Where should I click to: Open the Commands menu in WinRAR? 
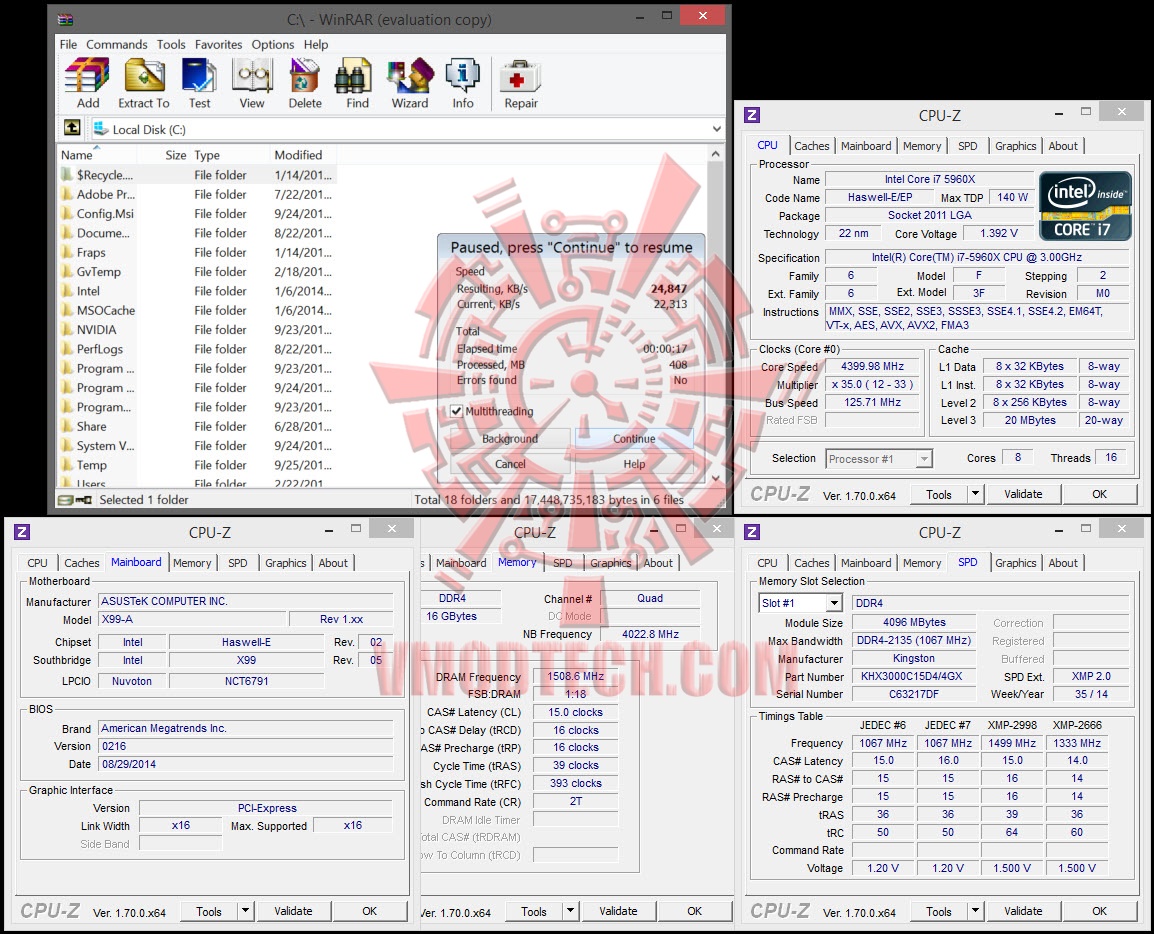[117, 44]
